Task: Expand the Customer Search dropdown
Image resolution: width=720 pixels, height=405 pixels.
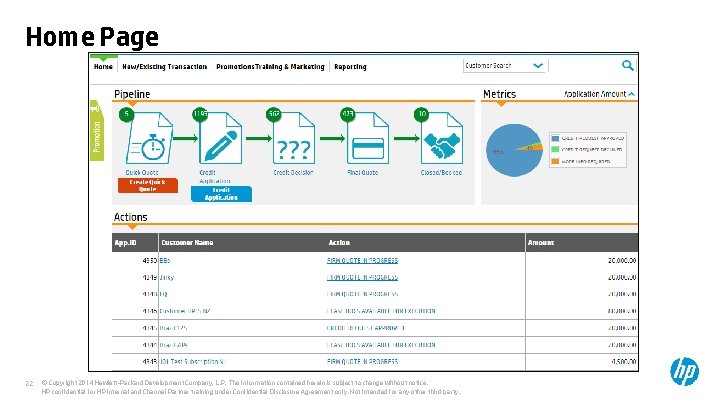Action: (538, 66)
